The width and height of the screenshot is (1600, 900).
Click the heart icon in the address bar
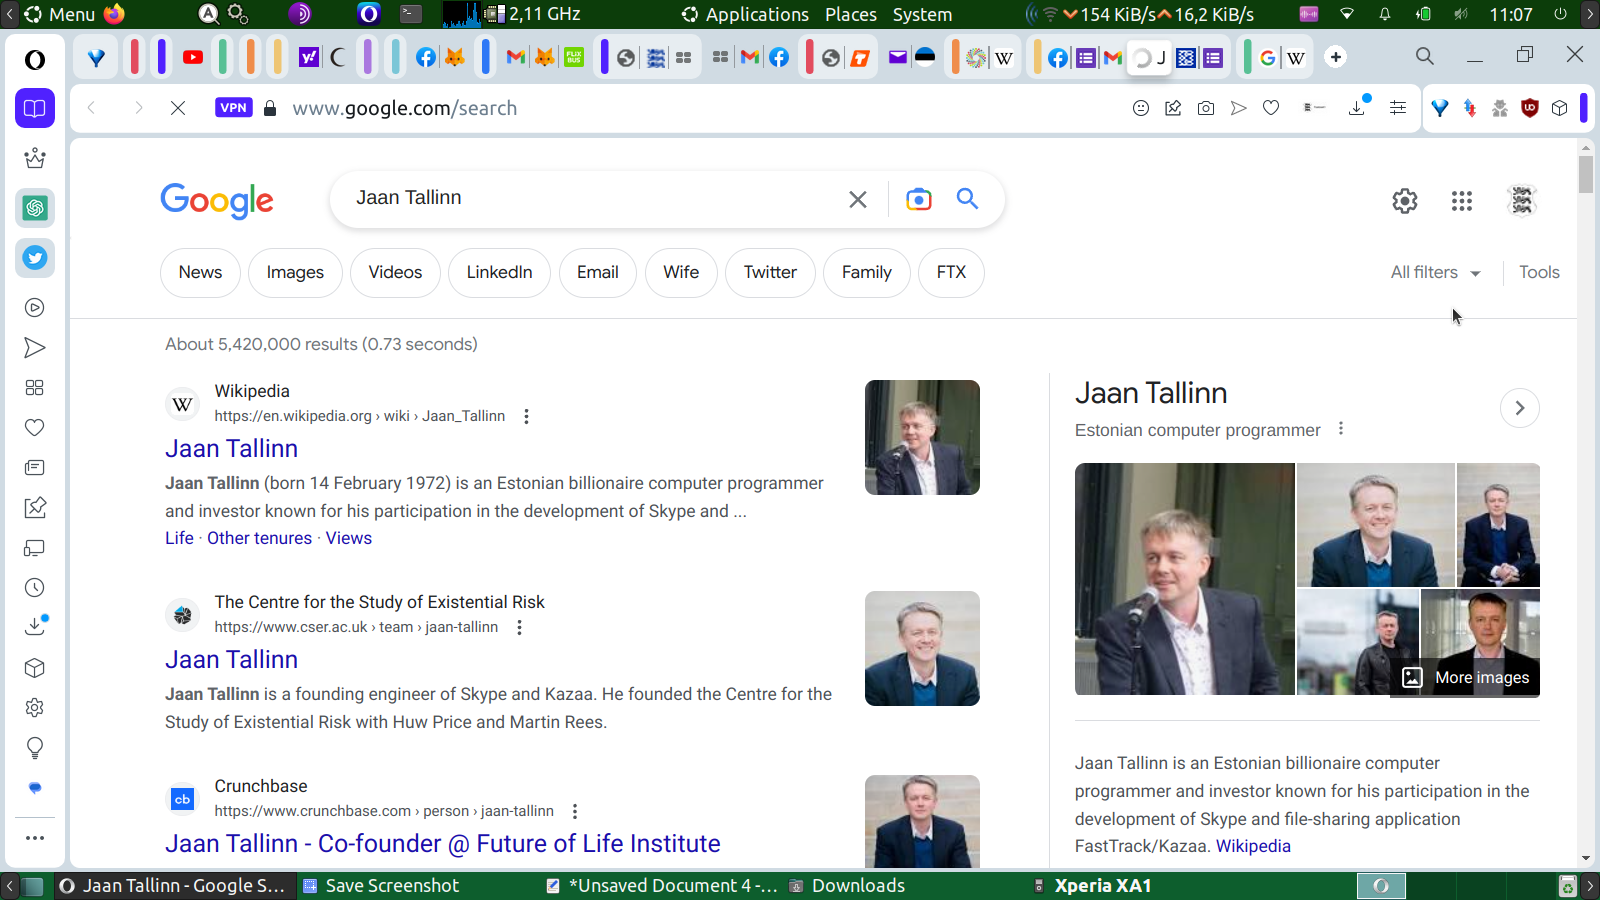[x=1271, y=108]
